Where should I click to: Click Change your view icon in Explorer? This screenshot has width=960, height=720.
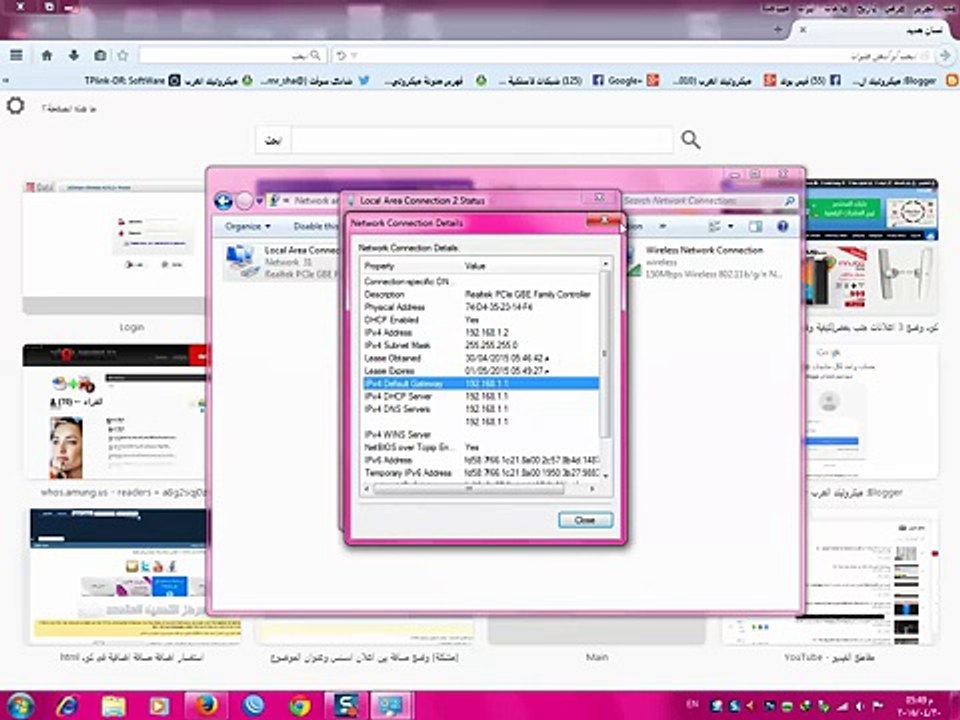click(714, 227)
